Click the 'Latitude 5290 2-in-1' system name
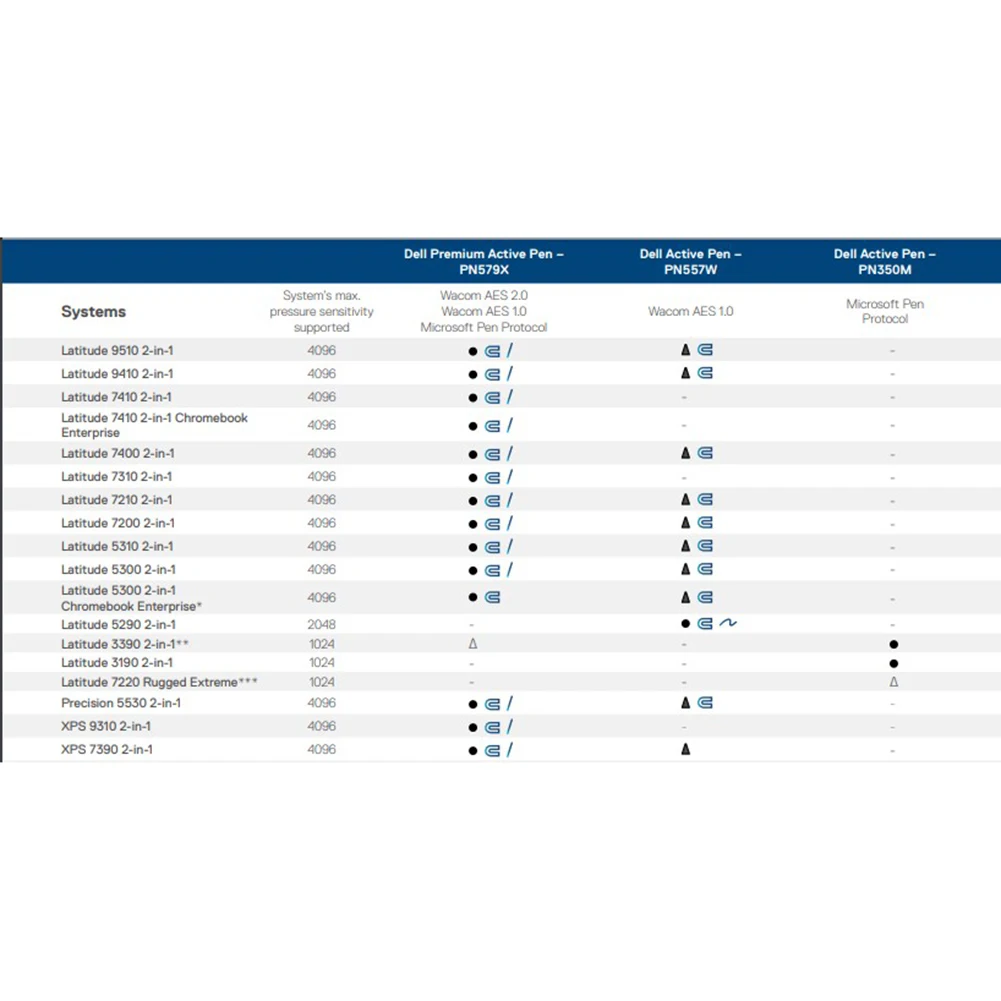This screenshot has height=1001, width=1001. tap(119, 624)
